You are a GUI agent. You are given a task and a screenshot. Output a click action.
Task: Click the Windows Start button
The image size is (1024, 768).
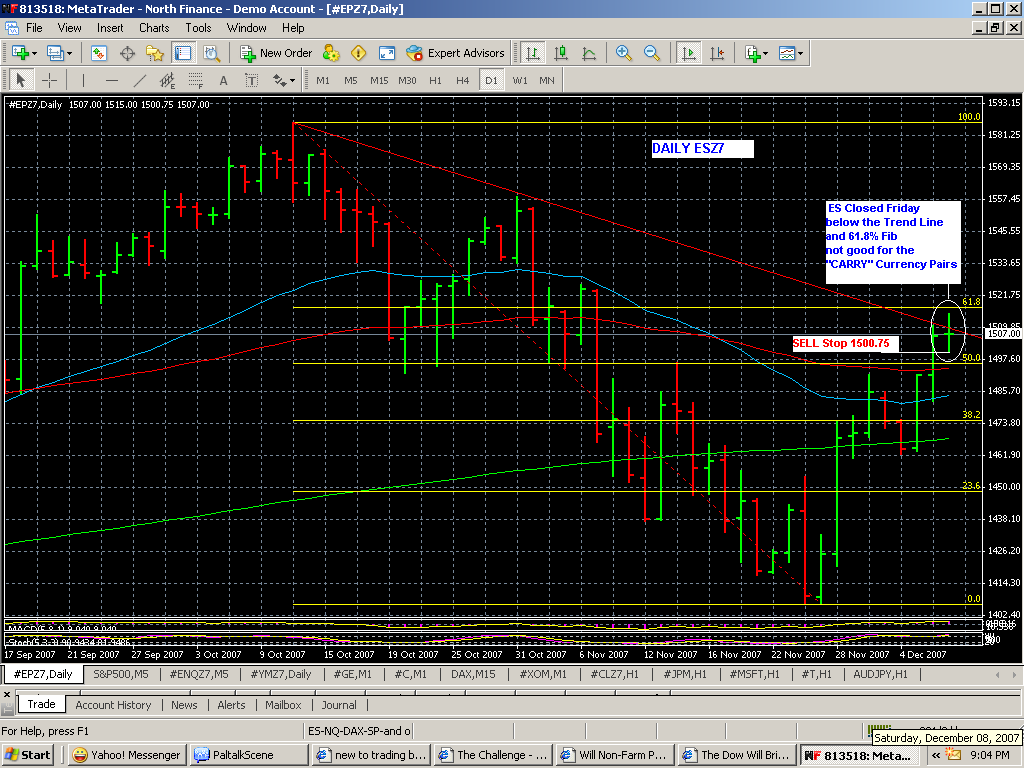pyautogui.click(x=27, y=755)
